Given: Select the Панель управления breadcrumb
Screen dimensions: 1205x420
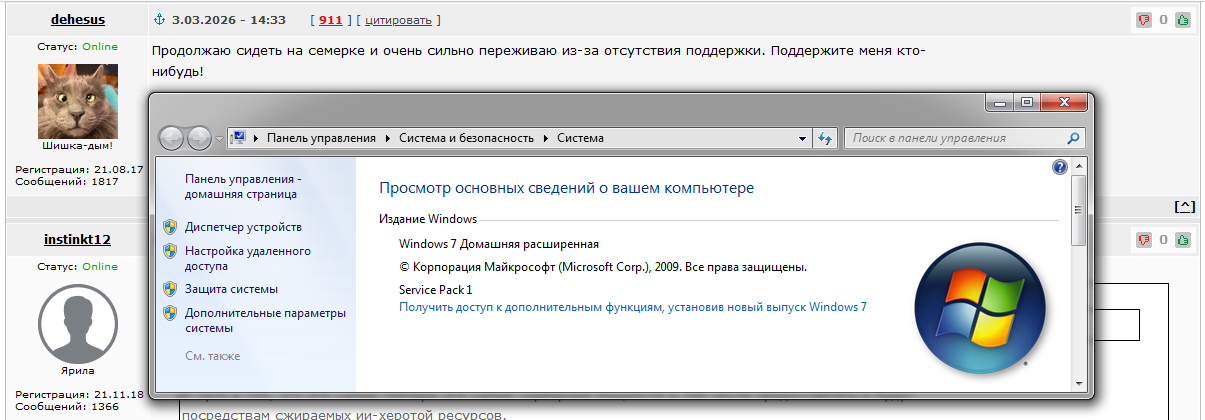Looking at the screenshot, I should (321, 138).
